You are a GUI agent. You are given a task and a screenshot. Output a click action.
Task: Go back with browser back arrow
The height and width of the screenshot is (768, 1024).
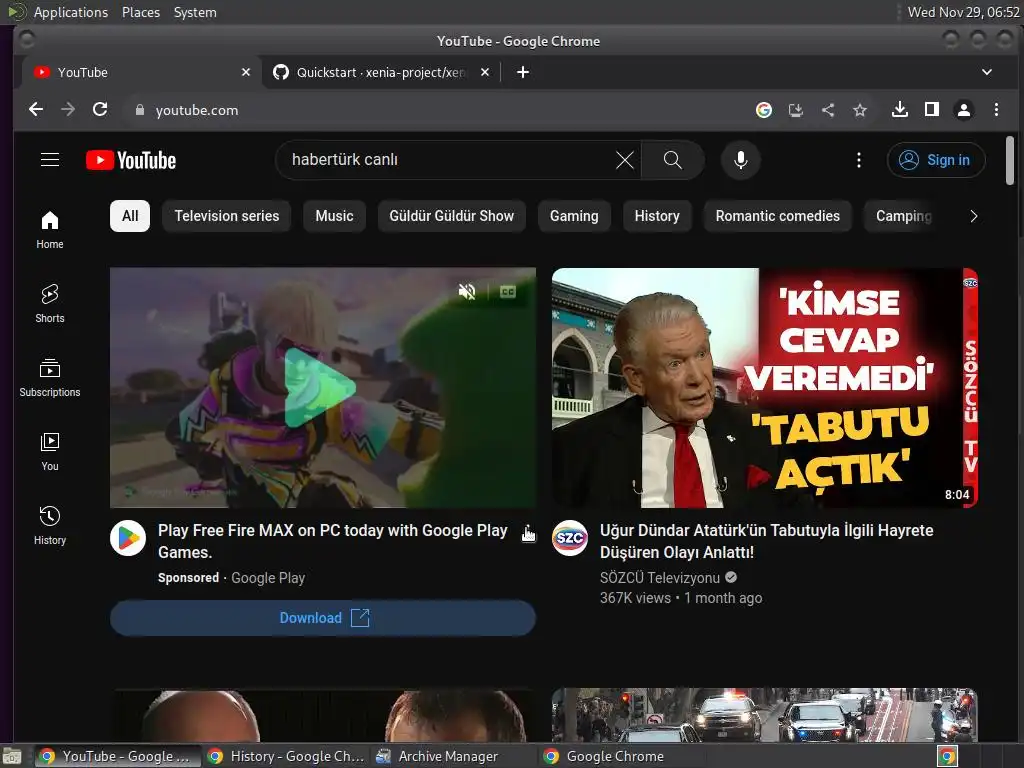36,110
